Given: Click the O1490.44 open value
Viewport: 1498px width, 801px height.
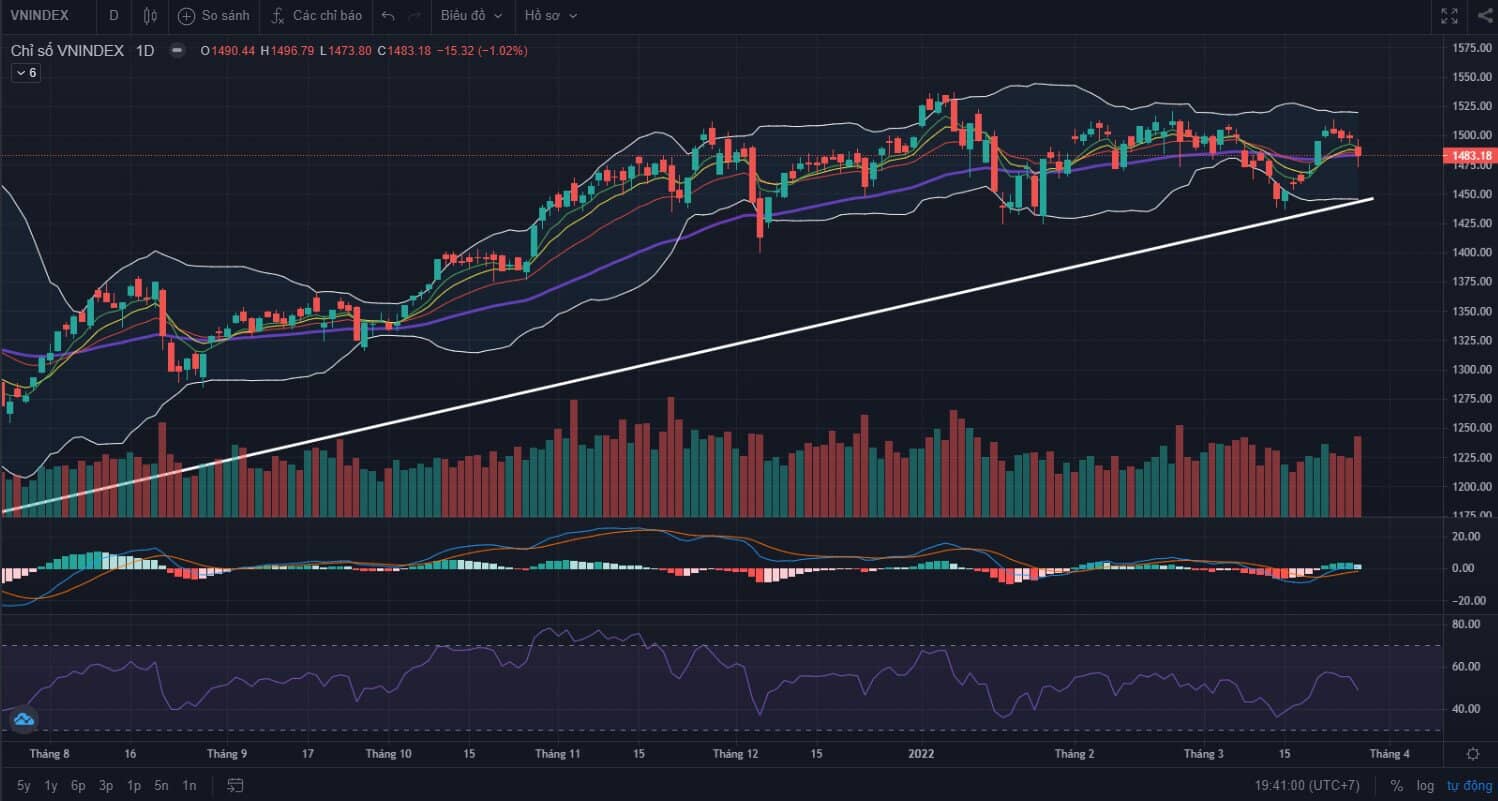Looking at the screenshot, I should pyautogui.click(x=228, y=50).
